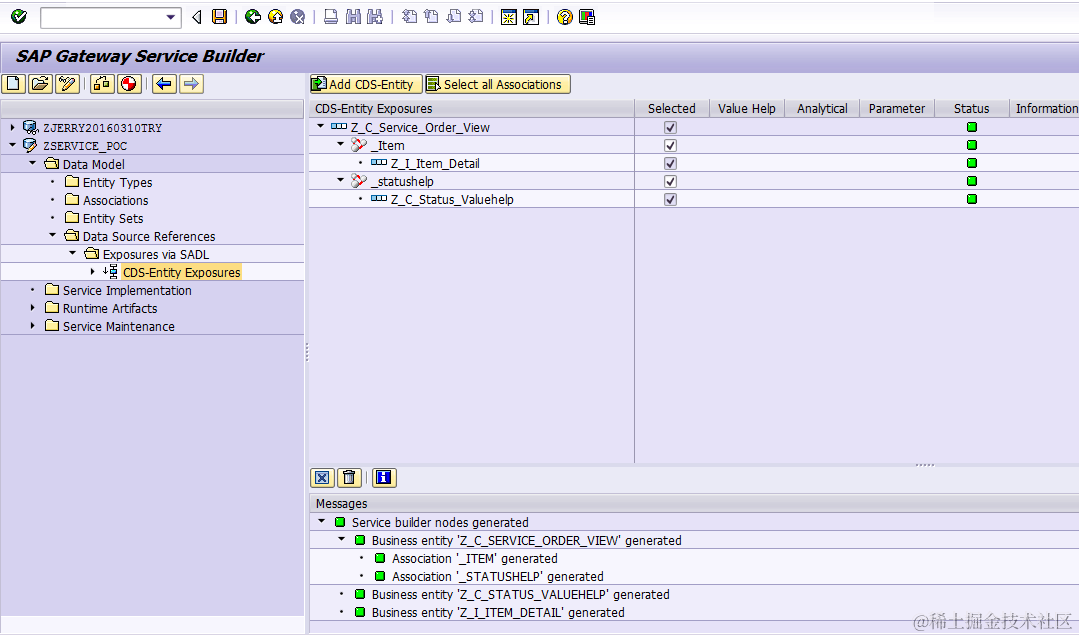Click the Create New Session icon
1079x638 pixels.
509,17
